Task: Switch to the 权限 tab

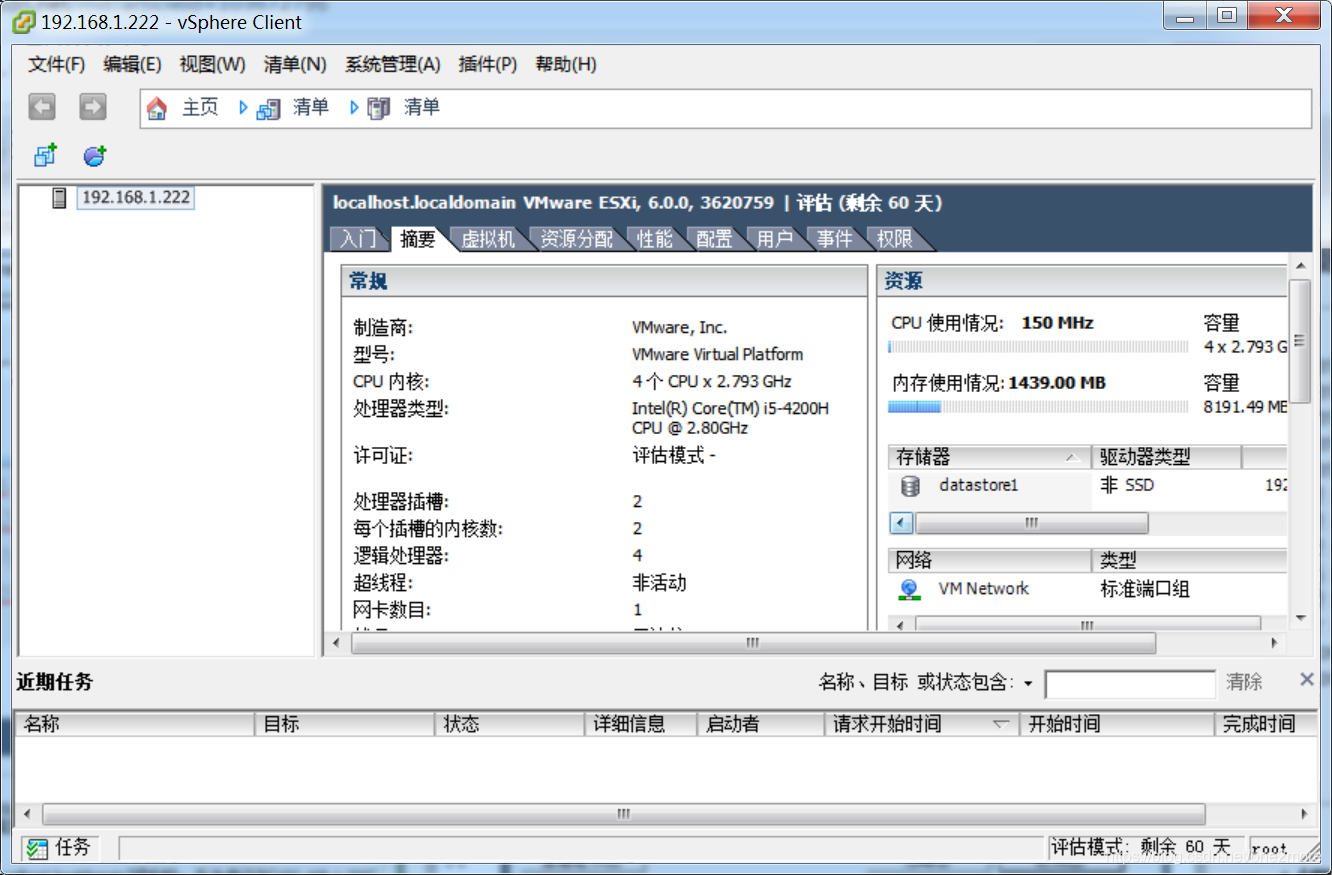Action: (895, 239)
